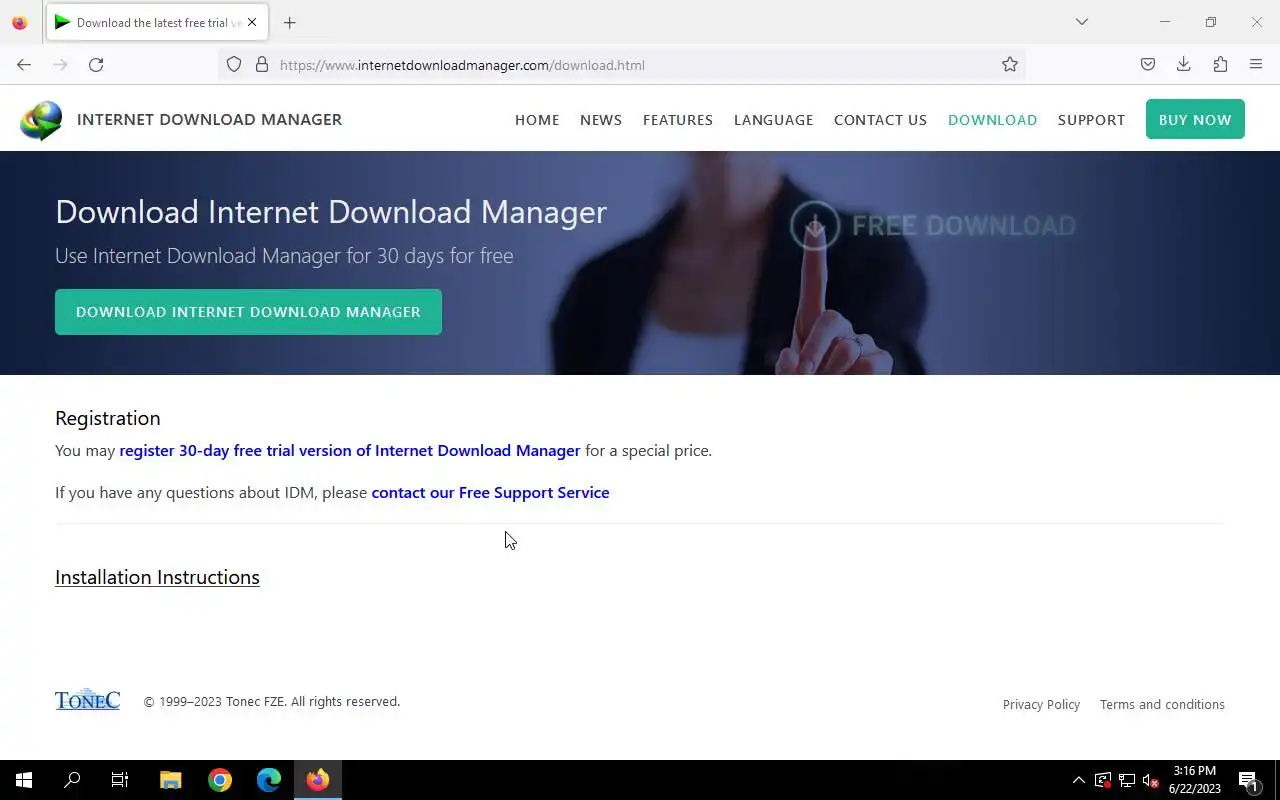Viewport: 1280px width, 800px height.
Task: Open the Privacy Policy link
Action: [x=1041, y=705]
